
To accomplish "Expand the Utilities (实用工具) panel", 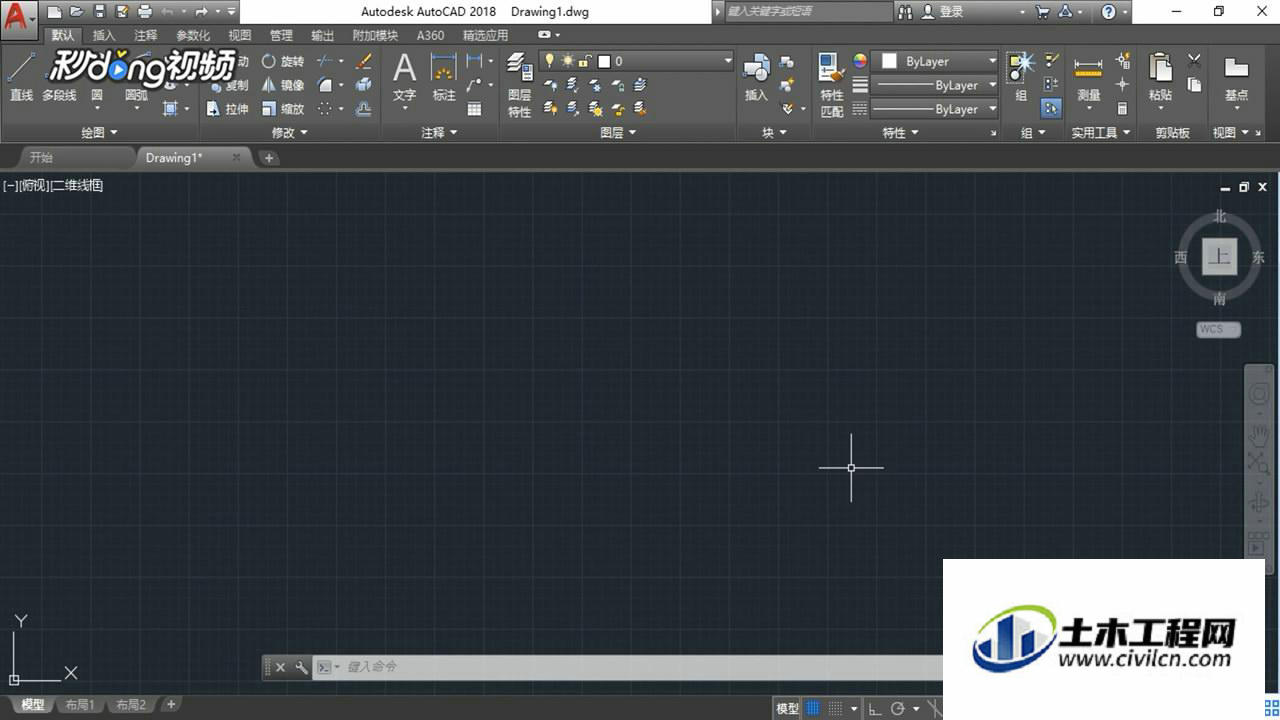I will pyautogui.click(x=1101, y=132).
